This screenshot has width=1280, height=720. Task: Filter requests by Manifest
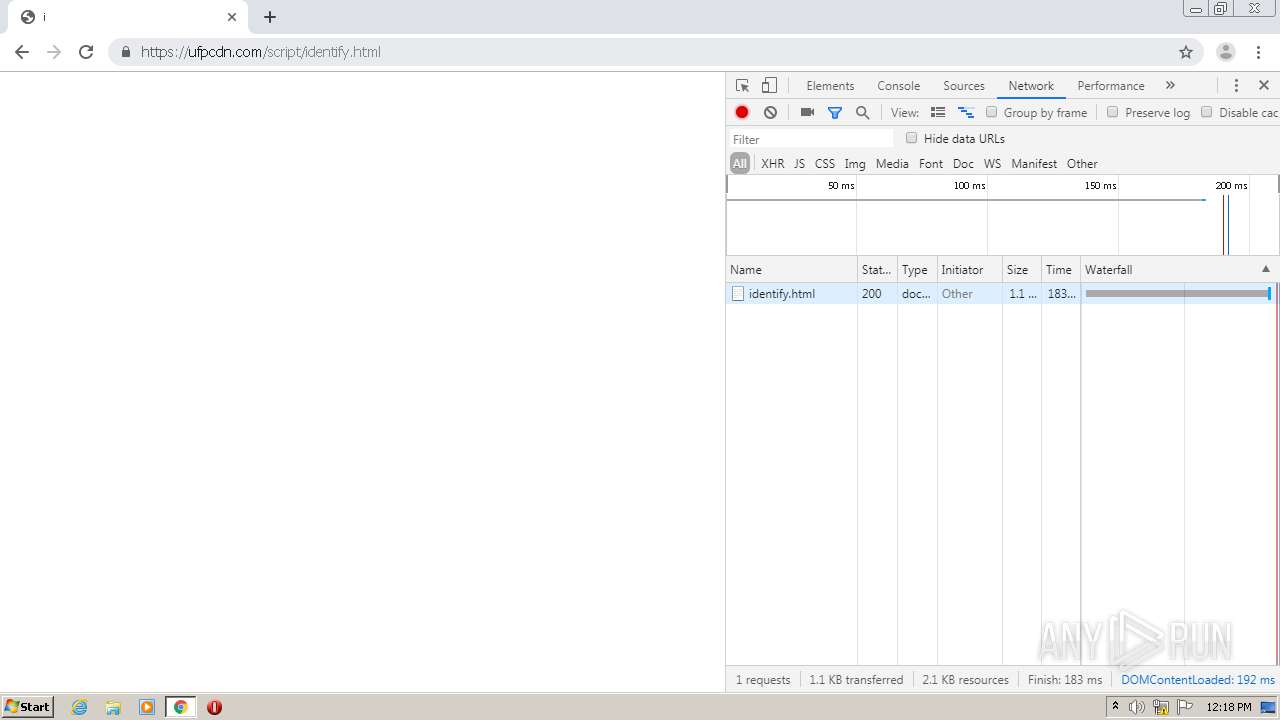click(1034, 163)
